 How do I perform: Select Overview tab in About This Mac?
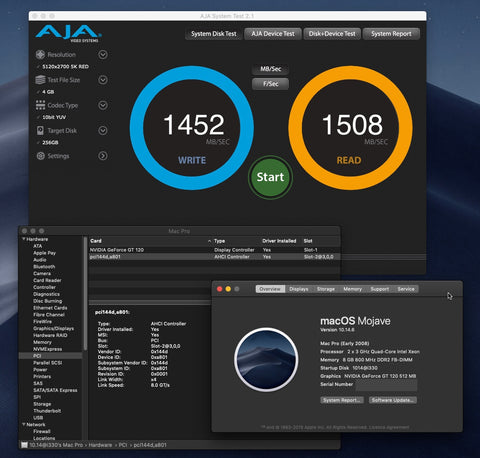(x=270, y=289)
